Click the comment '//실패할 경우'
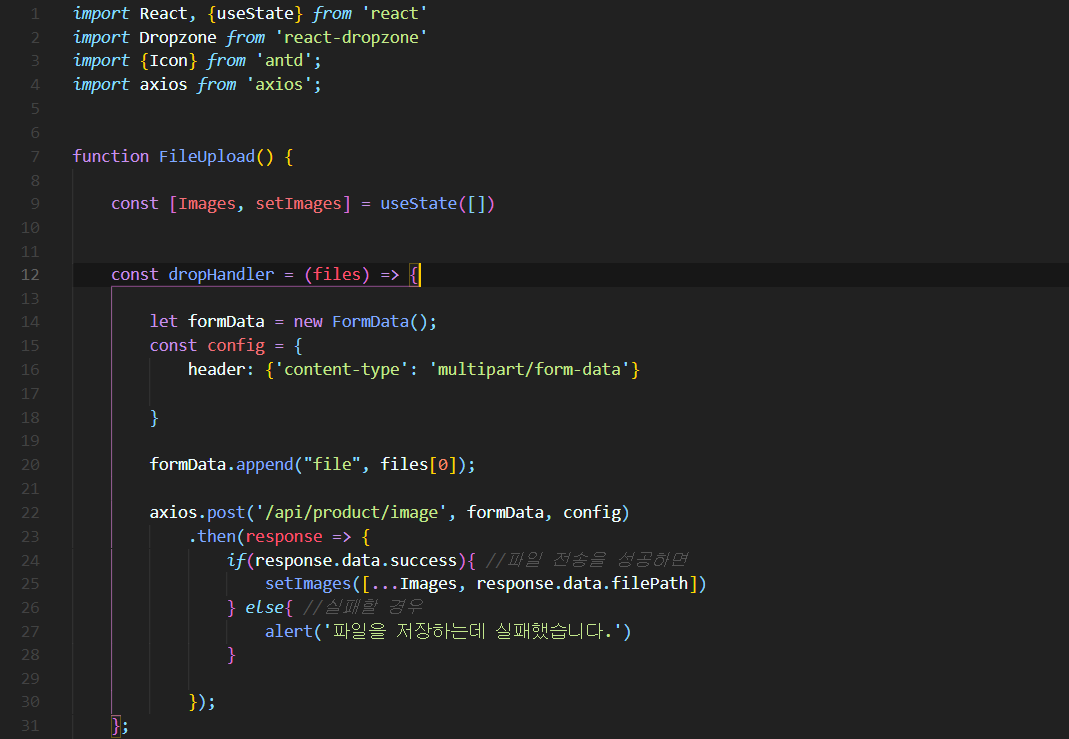 tap(363, 607)
